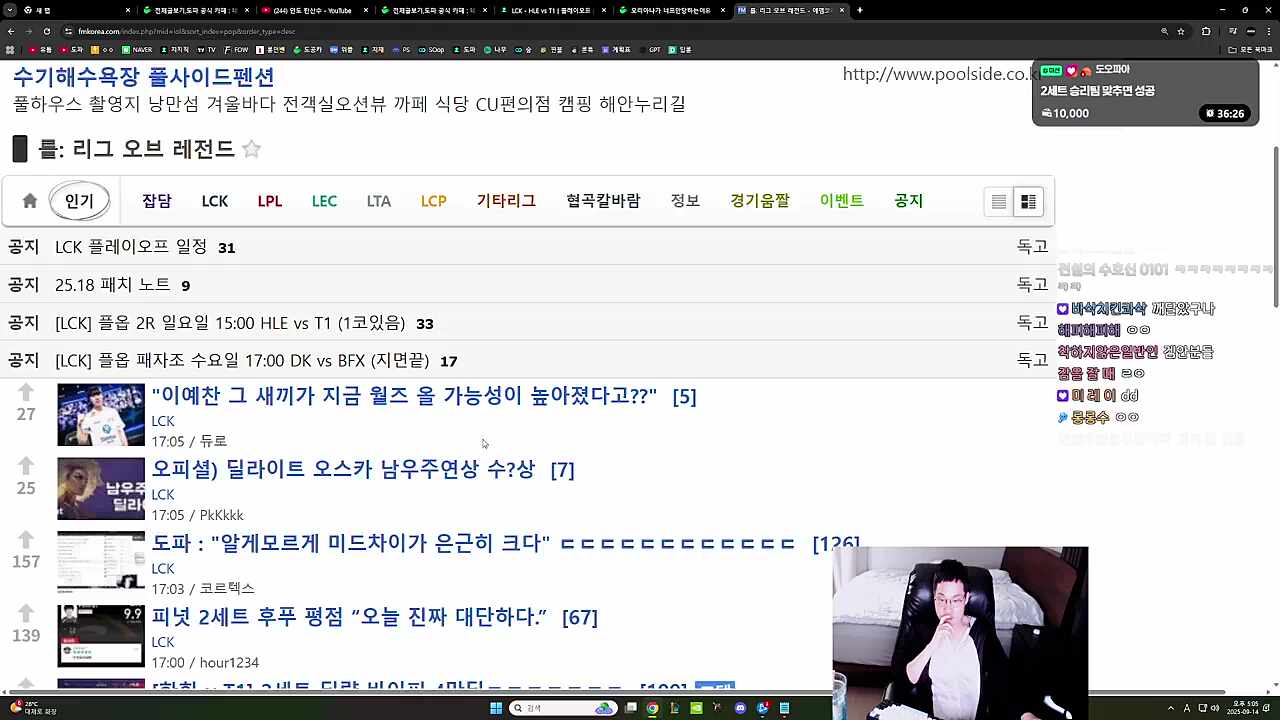1280x720 pixels.
Task: Select 공지 category tab
Action: (909, 201)
